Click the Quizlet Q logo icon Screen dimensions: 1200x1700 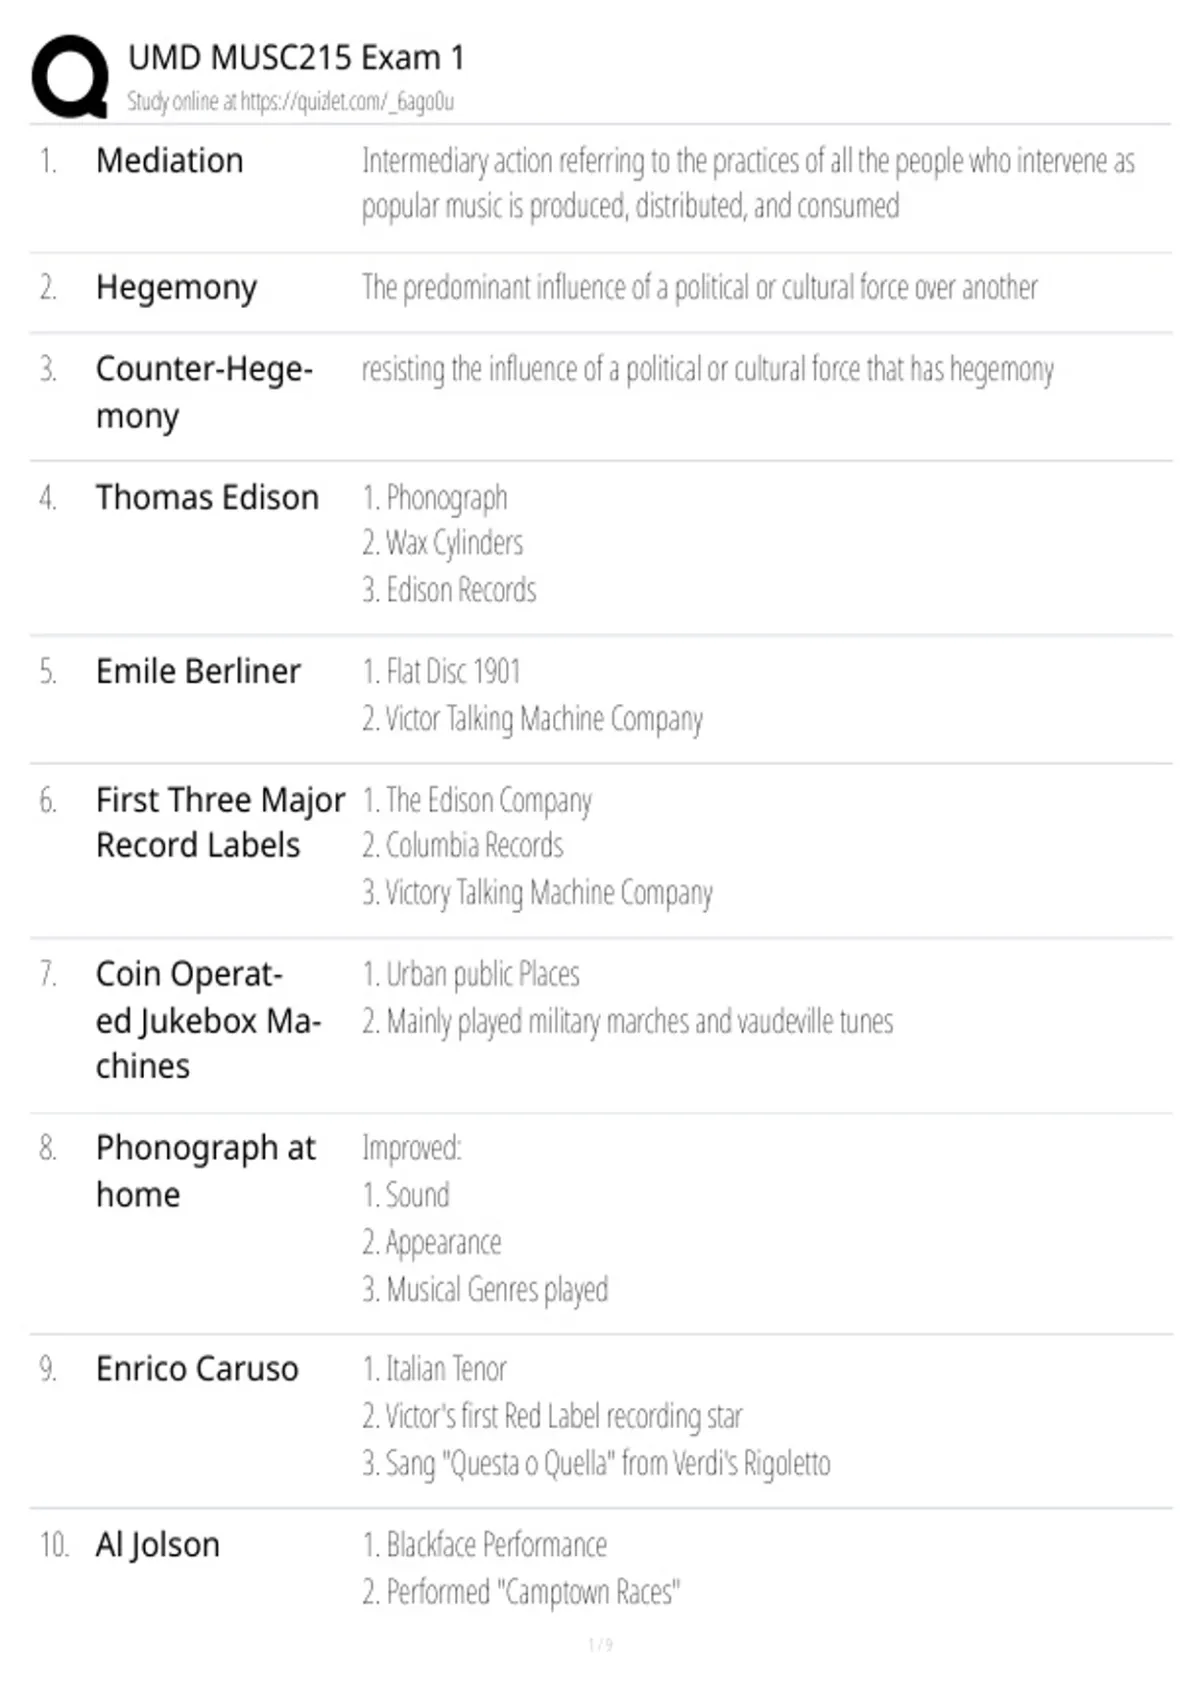[71, 77]
